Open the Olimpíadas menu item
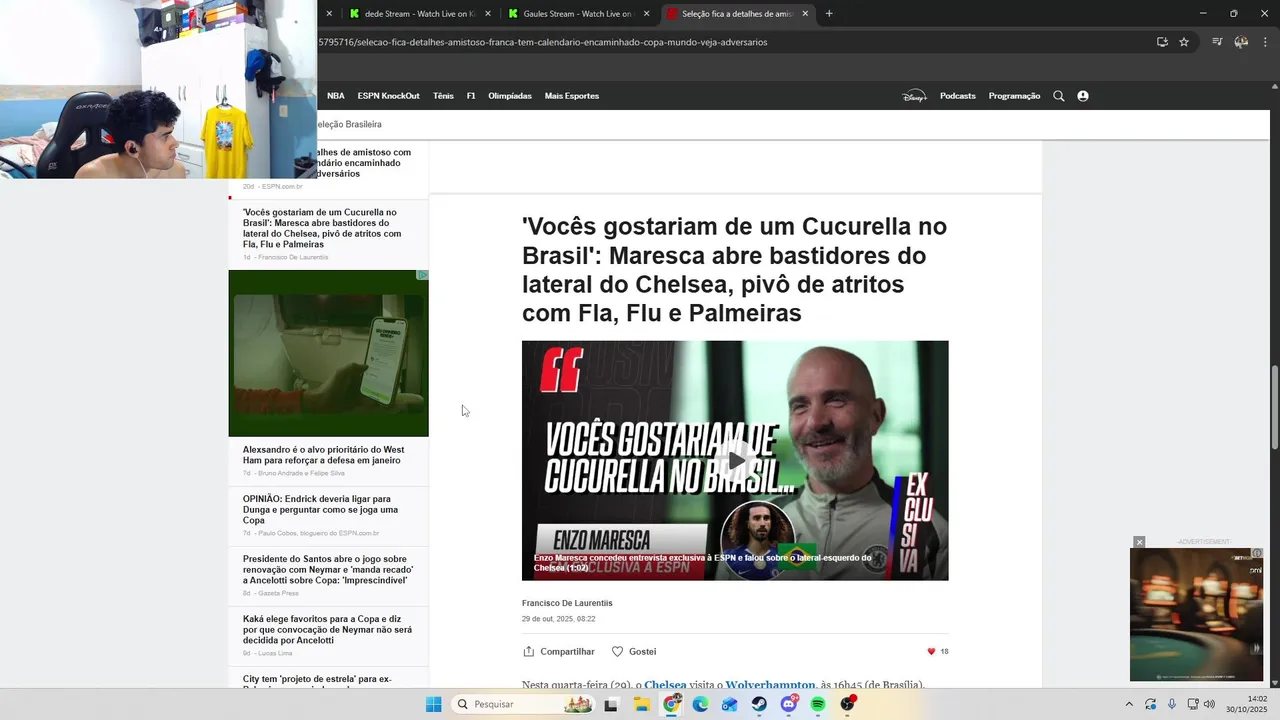 (510, 96)
